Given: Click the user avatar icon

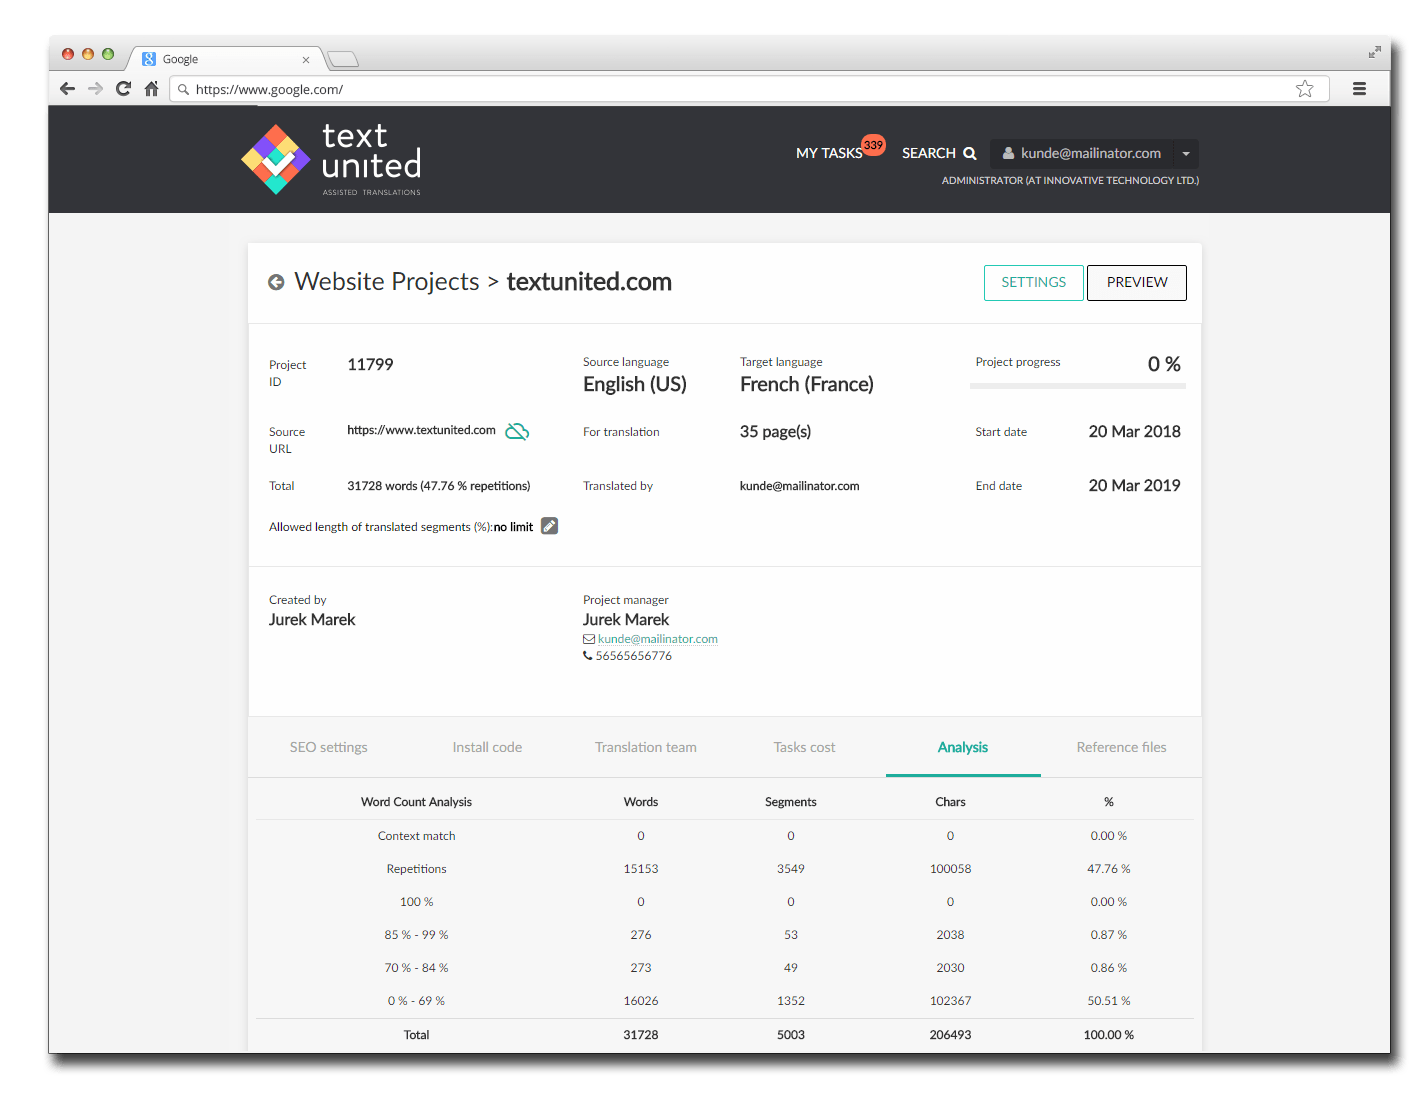Looking at the screenshot, I should tap(1009, 153).
